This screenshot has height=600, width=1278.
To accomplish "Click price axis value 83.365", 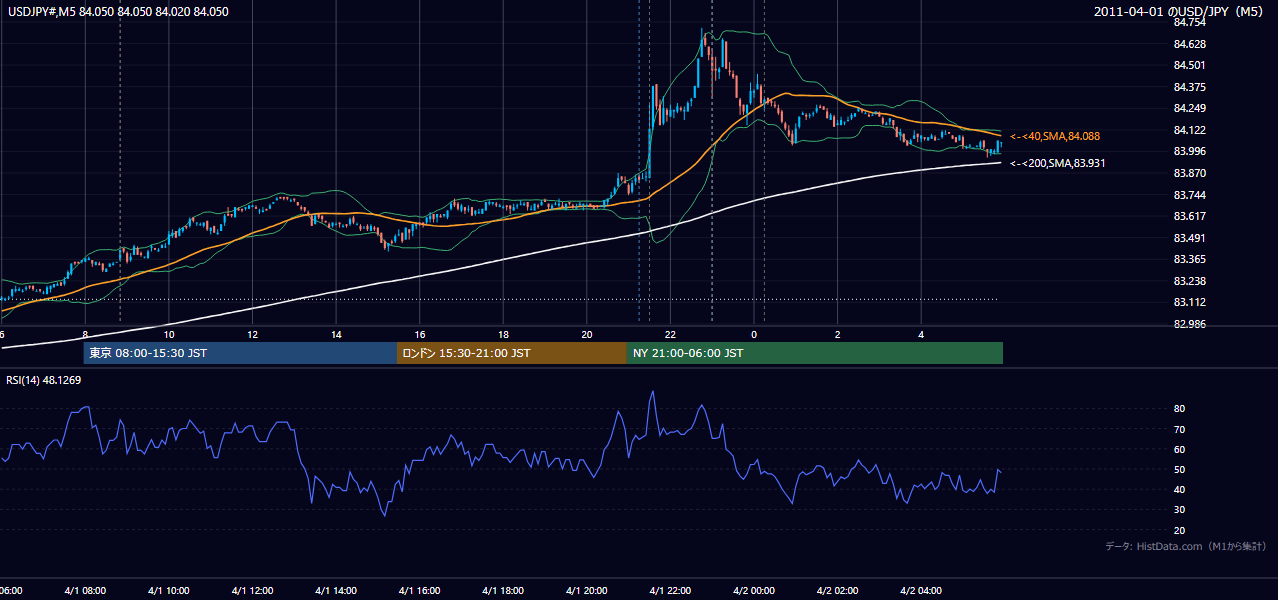I will [1188, 260].
